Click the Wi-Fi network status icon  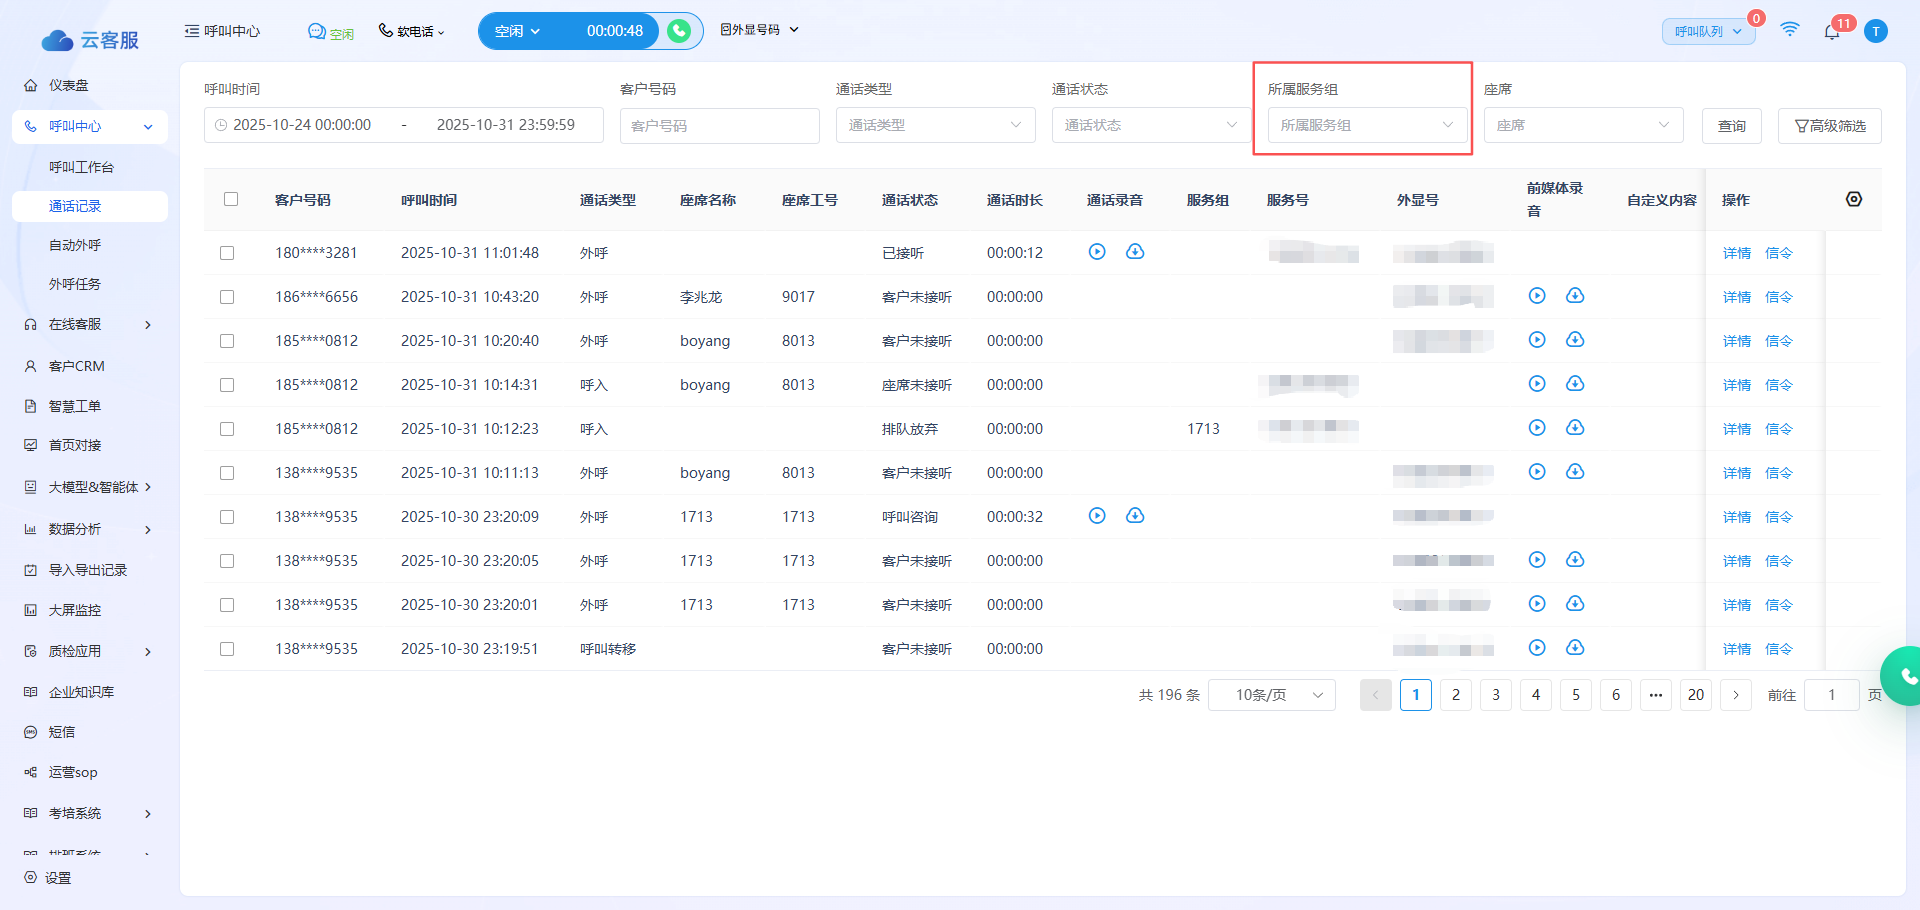(x=1789, y=30)
